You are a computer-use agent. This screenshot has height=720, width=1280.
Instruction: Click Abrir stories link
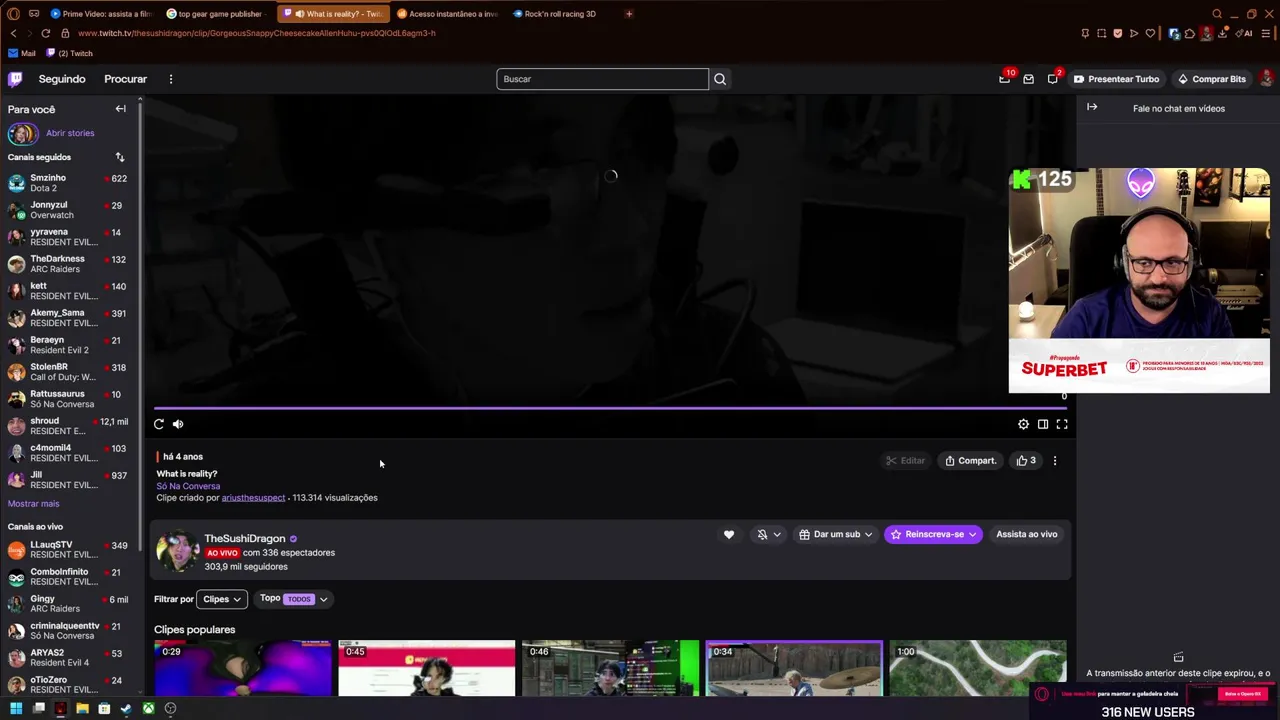70,133
